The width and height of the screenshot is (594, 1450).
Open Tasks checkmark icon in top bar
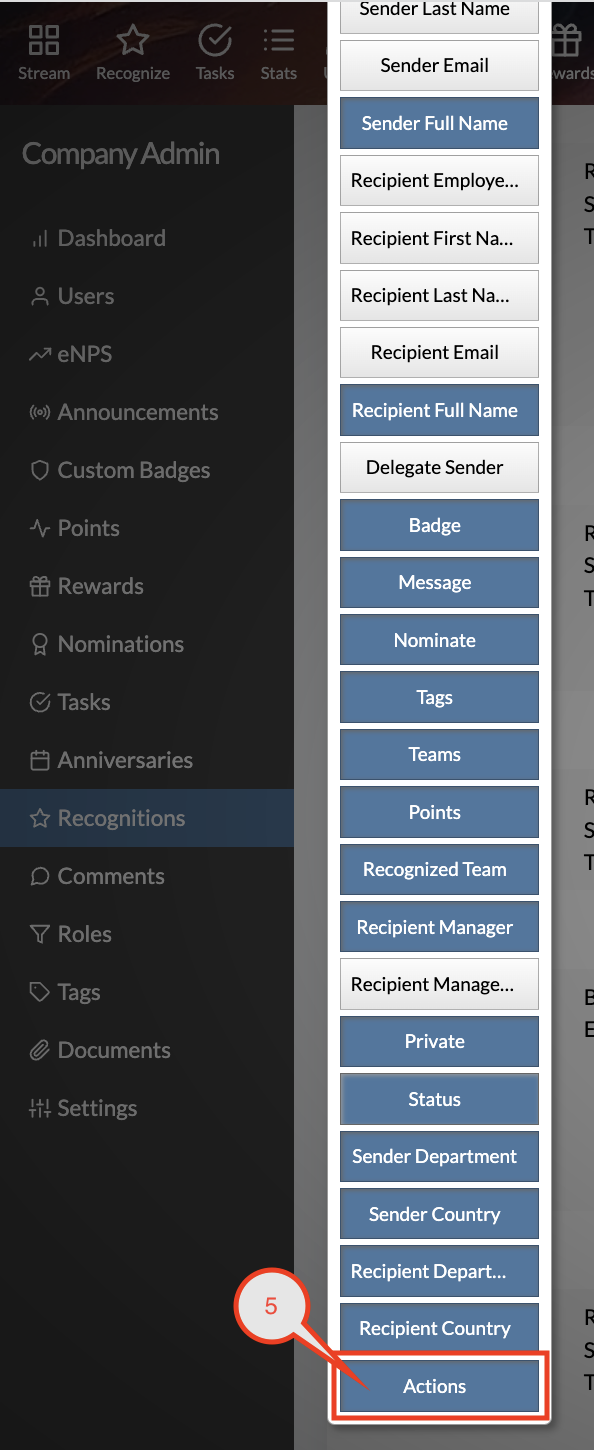215,40
